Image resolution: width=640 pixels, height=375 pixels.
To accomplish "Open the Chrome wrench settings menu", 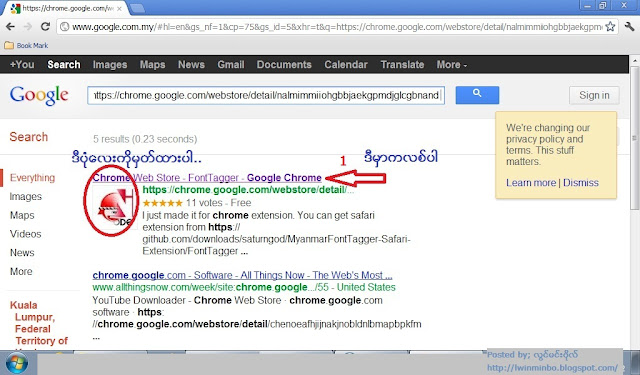I will [x=629, y=27].
